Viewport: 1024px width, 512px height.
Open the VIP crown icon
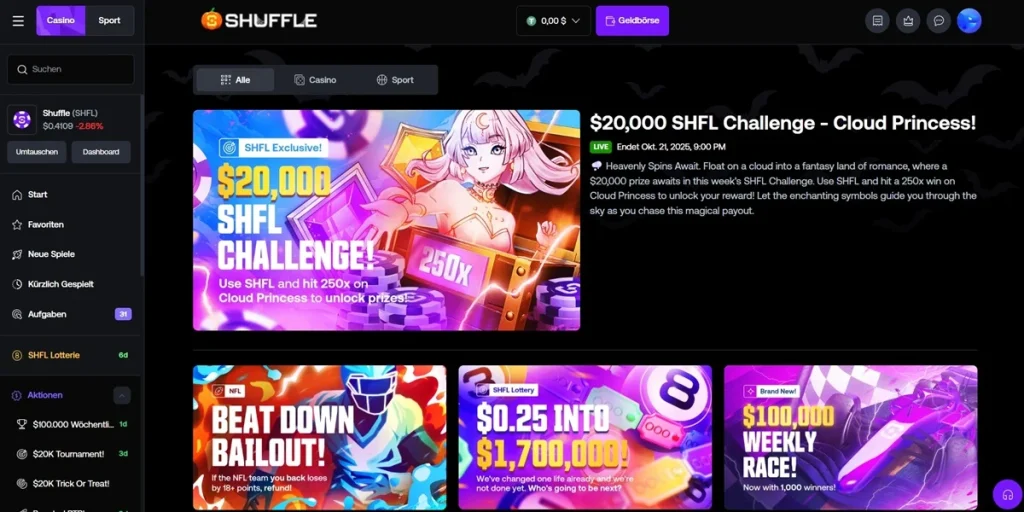(908, 21)
